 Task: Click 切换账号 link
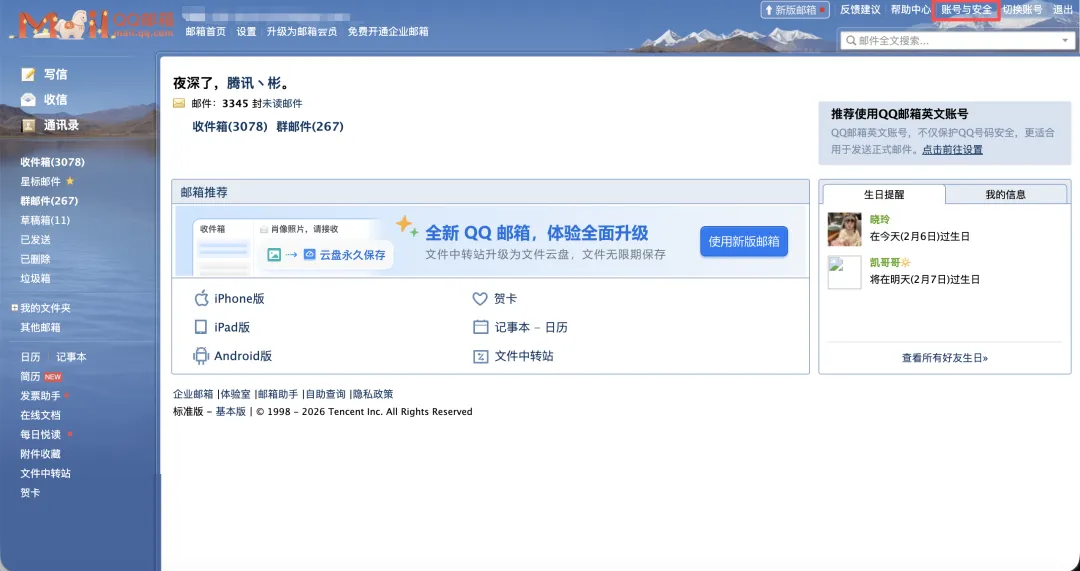click(1022, 10)
